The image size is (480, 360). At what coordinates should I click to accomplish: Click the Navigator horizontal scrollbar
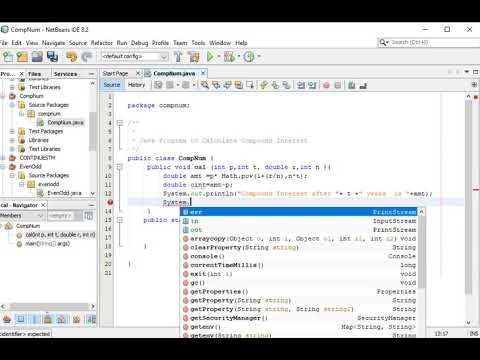(x=48, y=306)
